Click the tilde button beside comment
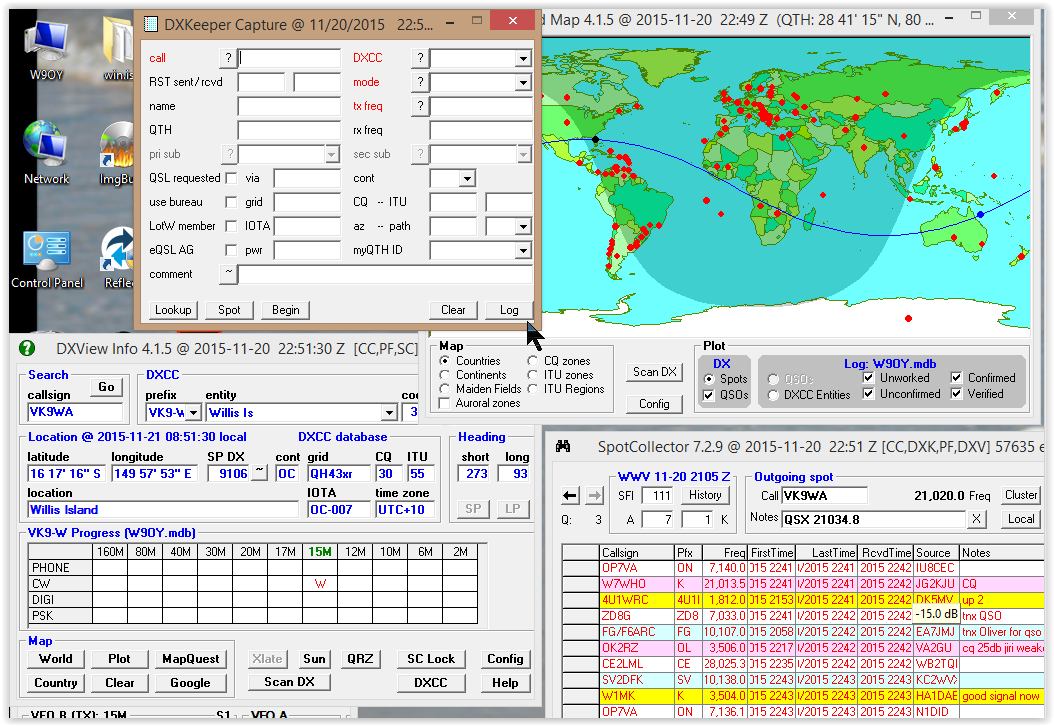Viewport: 1054px width, 726px height. [229, 274]
